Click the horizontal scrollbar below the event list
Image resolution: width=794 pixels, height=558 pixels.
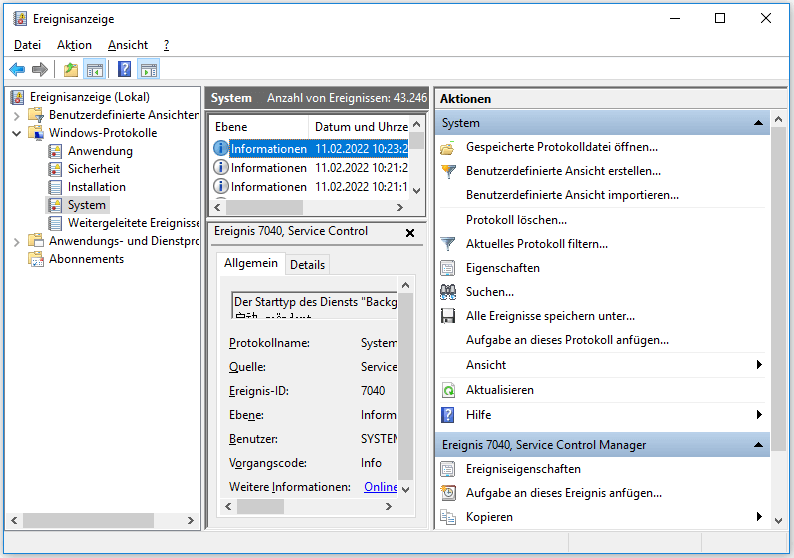(x=310, y=207)
